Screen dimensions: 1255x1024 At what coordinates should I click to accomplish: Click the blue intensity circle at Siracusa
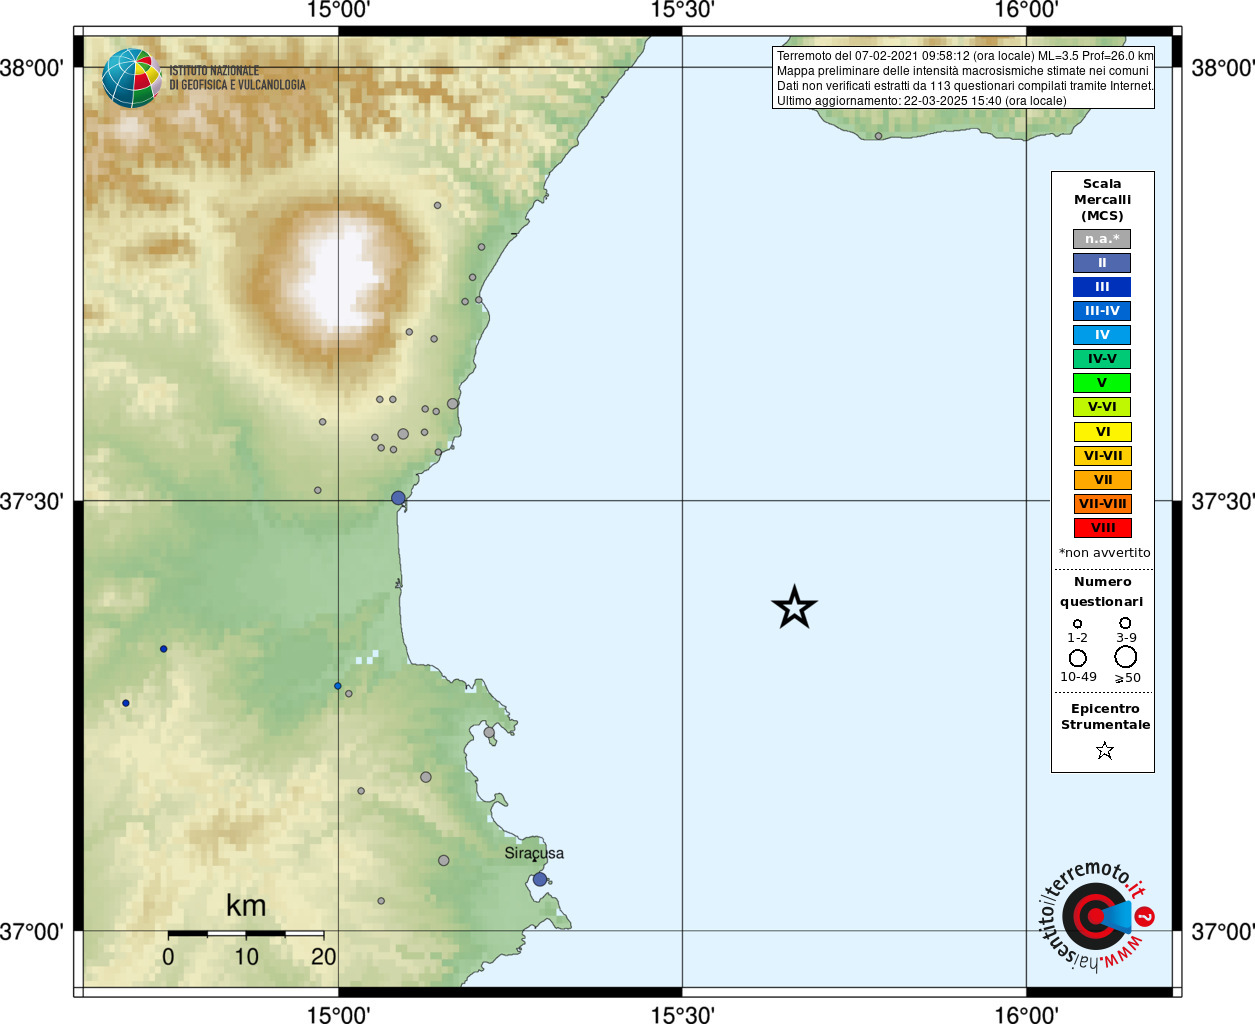[540, 879]
